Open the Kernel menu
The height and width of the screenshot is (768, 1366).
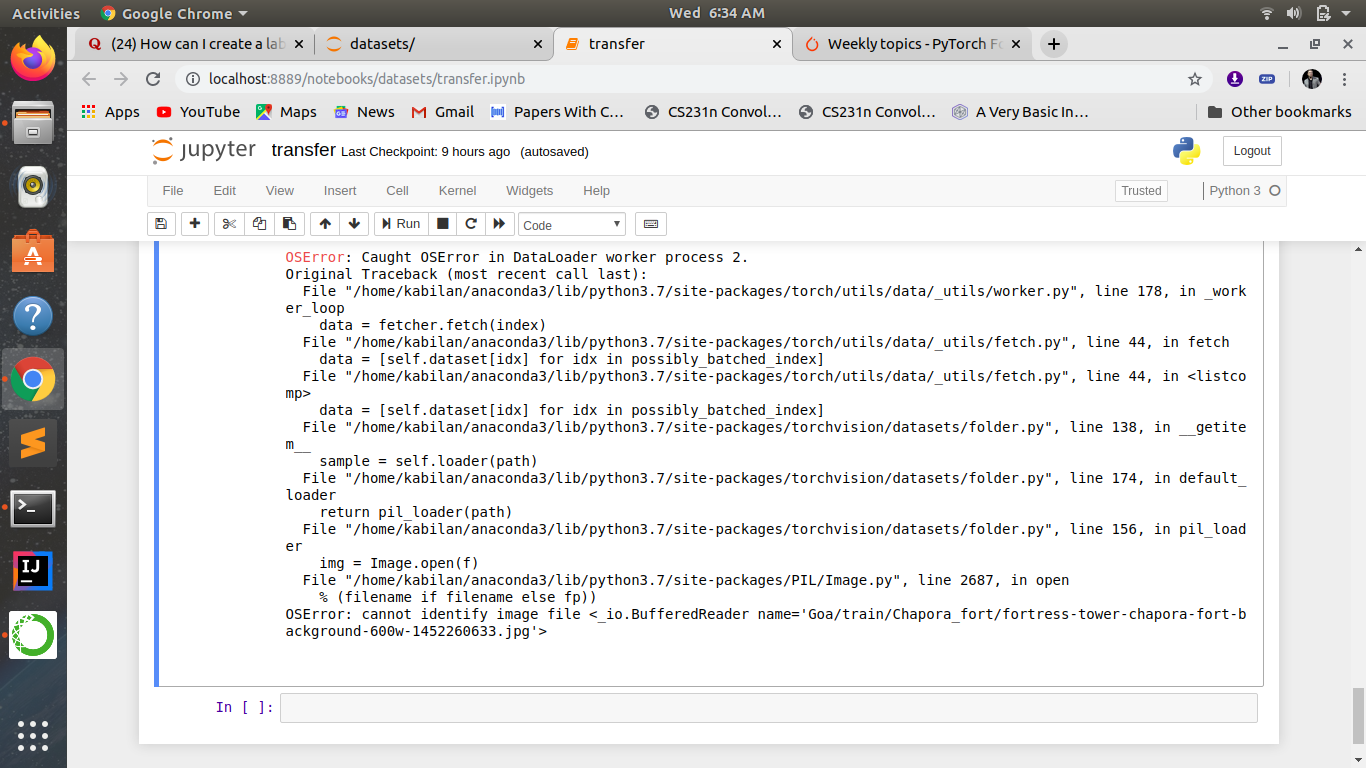(x=457, y=191)
